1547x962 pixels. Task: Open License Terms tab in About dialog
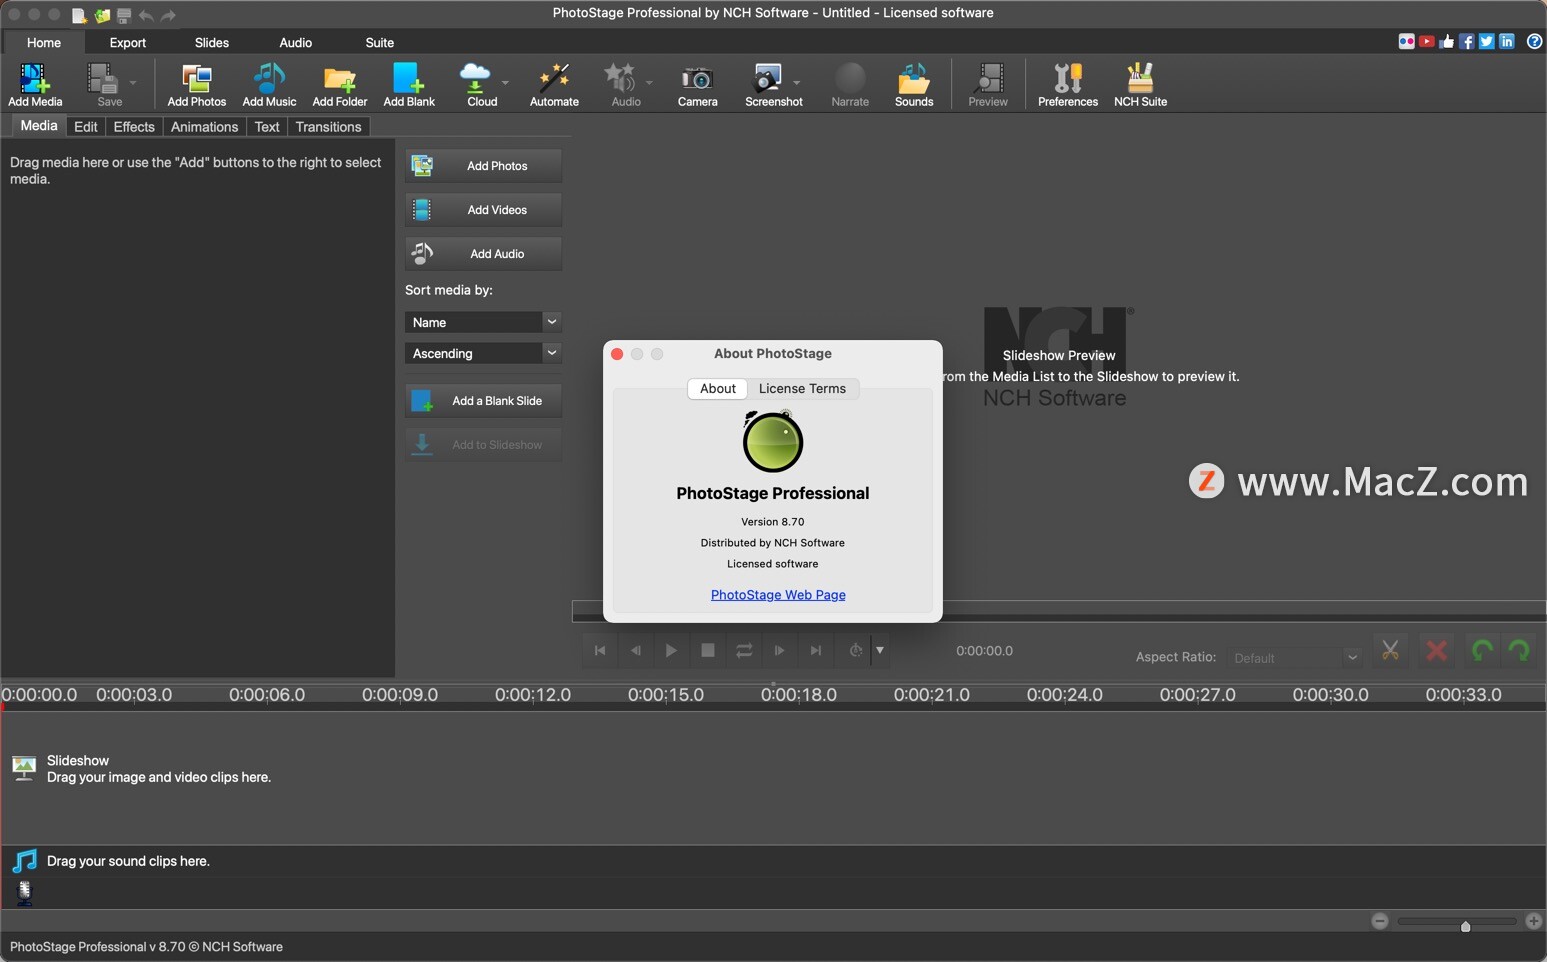[x=802, y=388]
